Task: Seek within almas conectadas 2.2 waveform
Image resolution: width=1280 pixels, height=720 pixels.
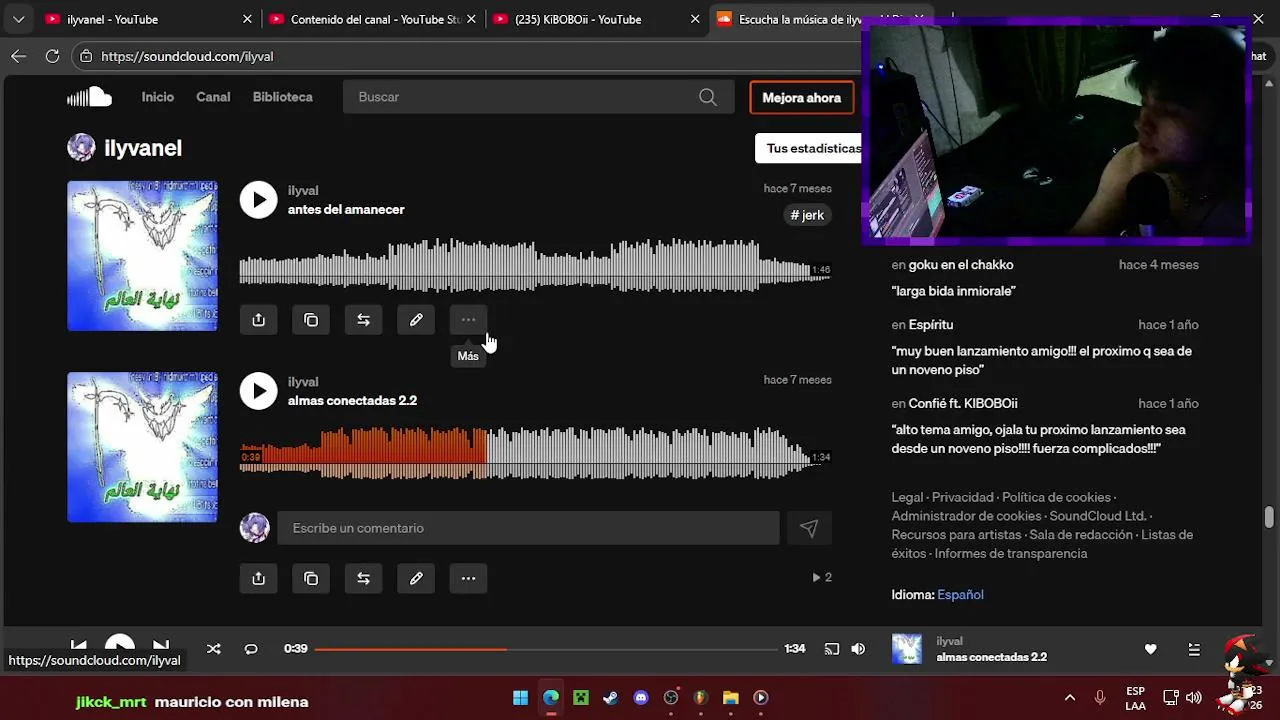Action: tap(535, 455)
